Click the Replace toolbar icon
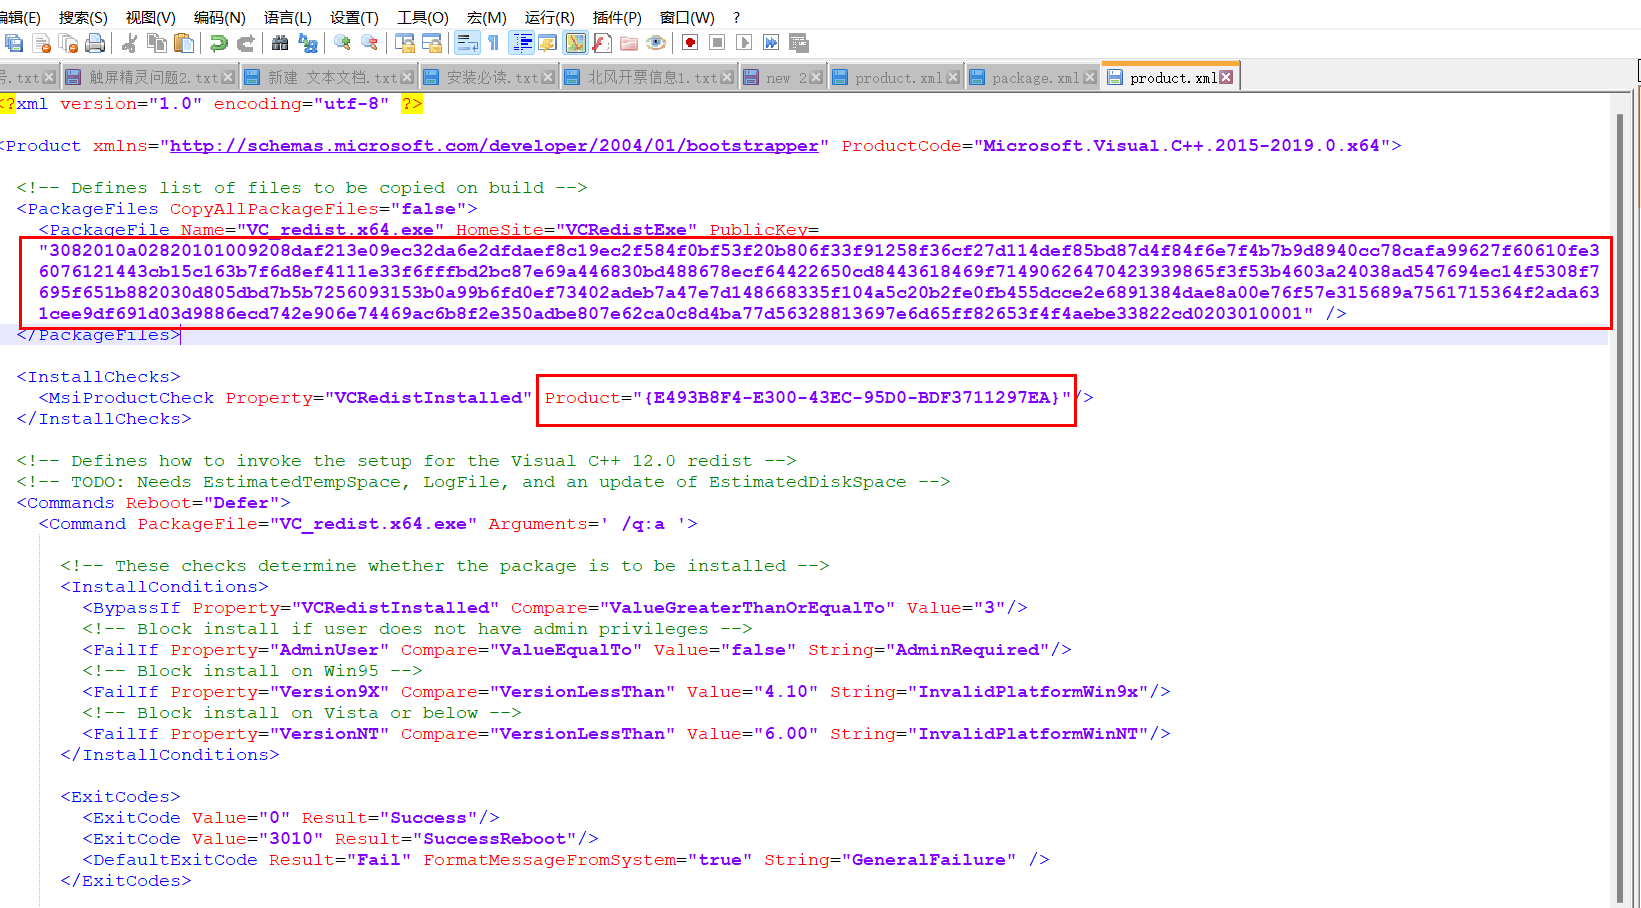The width and height of the screenshot is (1641, 908). pyautogui.click(x=308, y=42)
